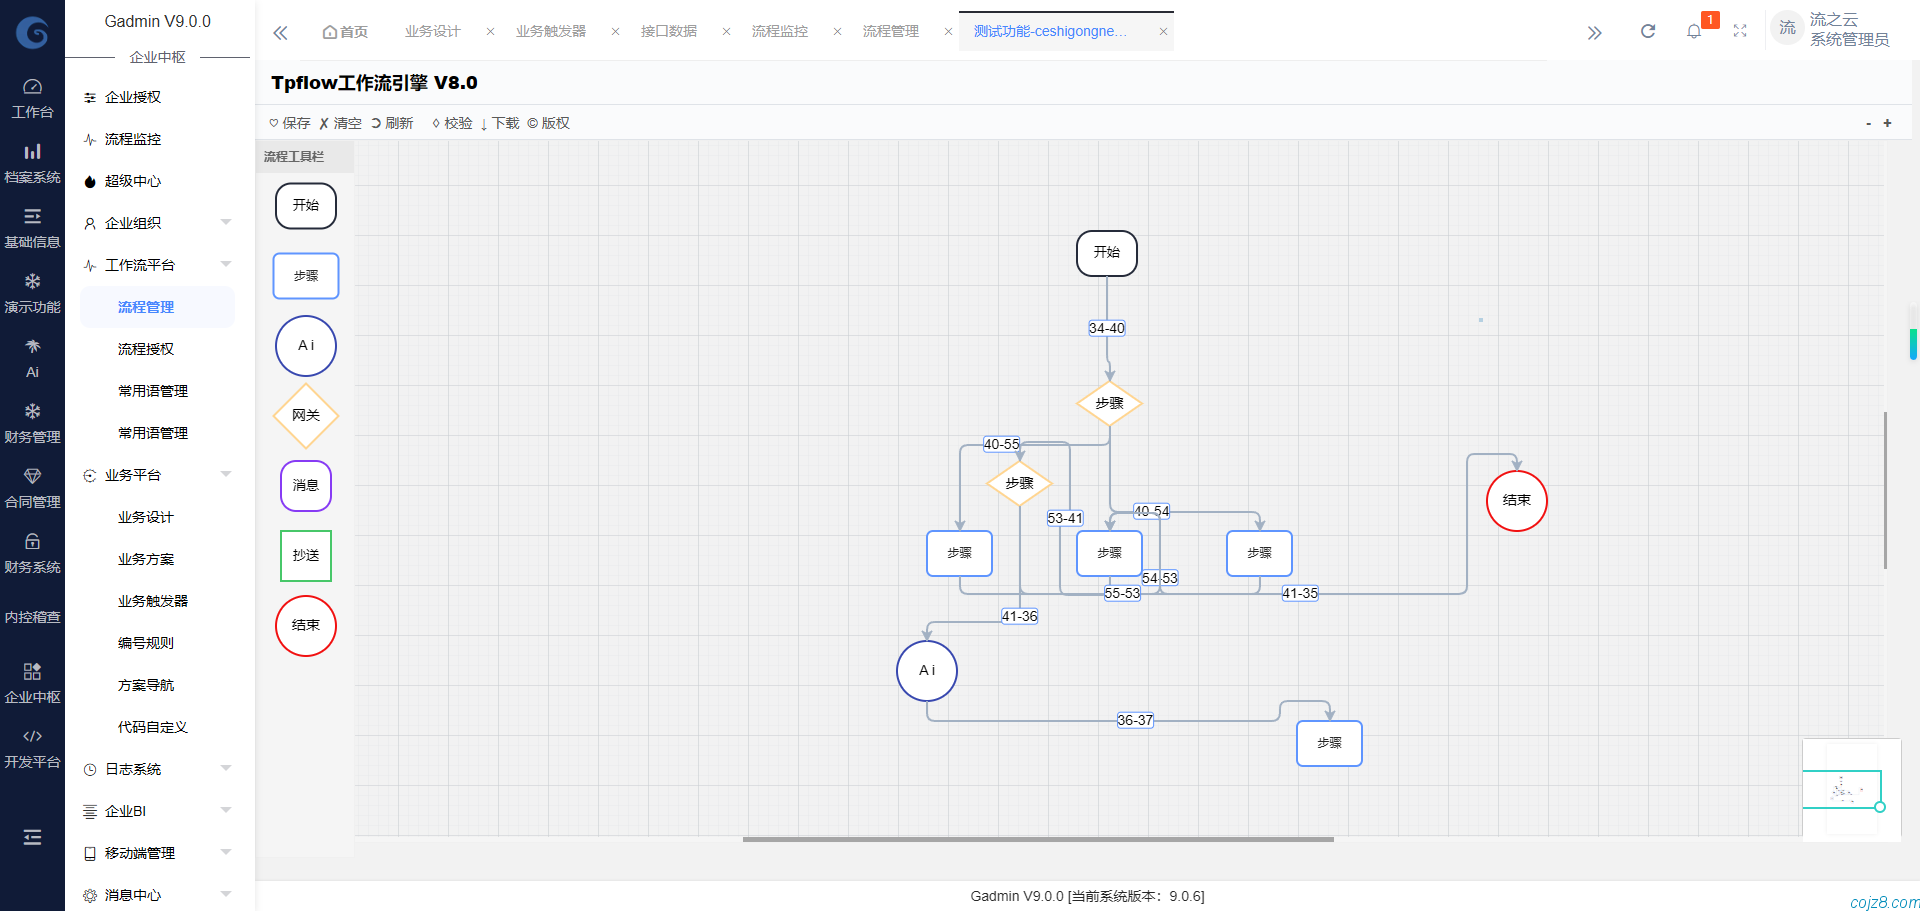Select the red 结束 end node tool
The image size is (1920, 911).
305,626
